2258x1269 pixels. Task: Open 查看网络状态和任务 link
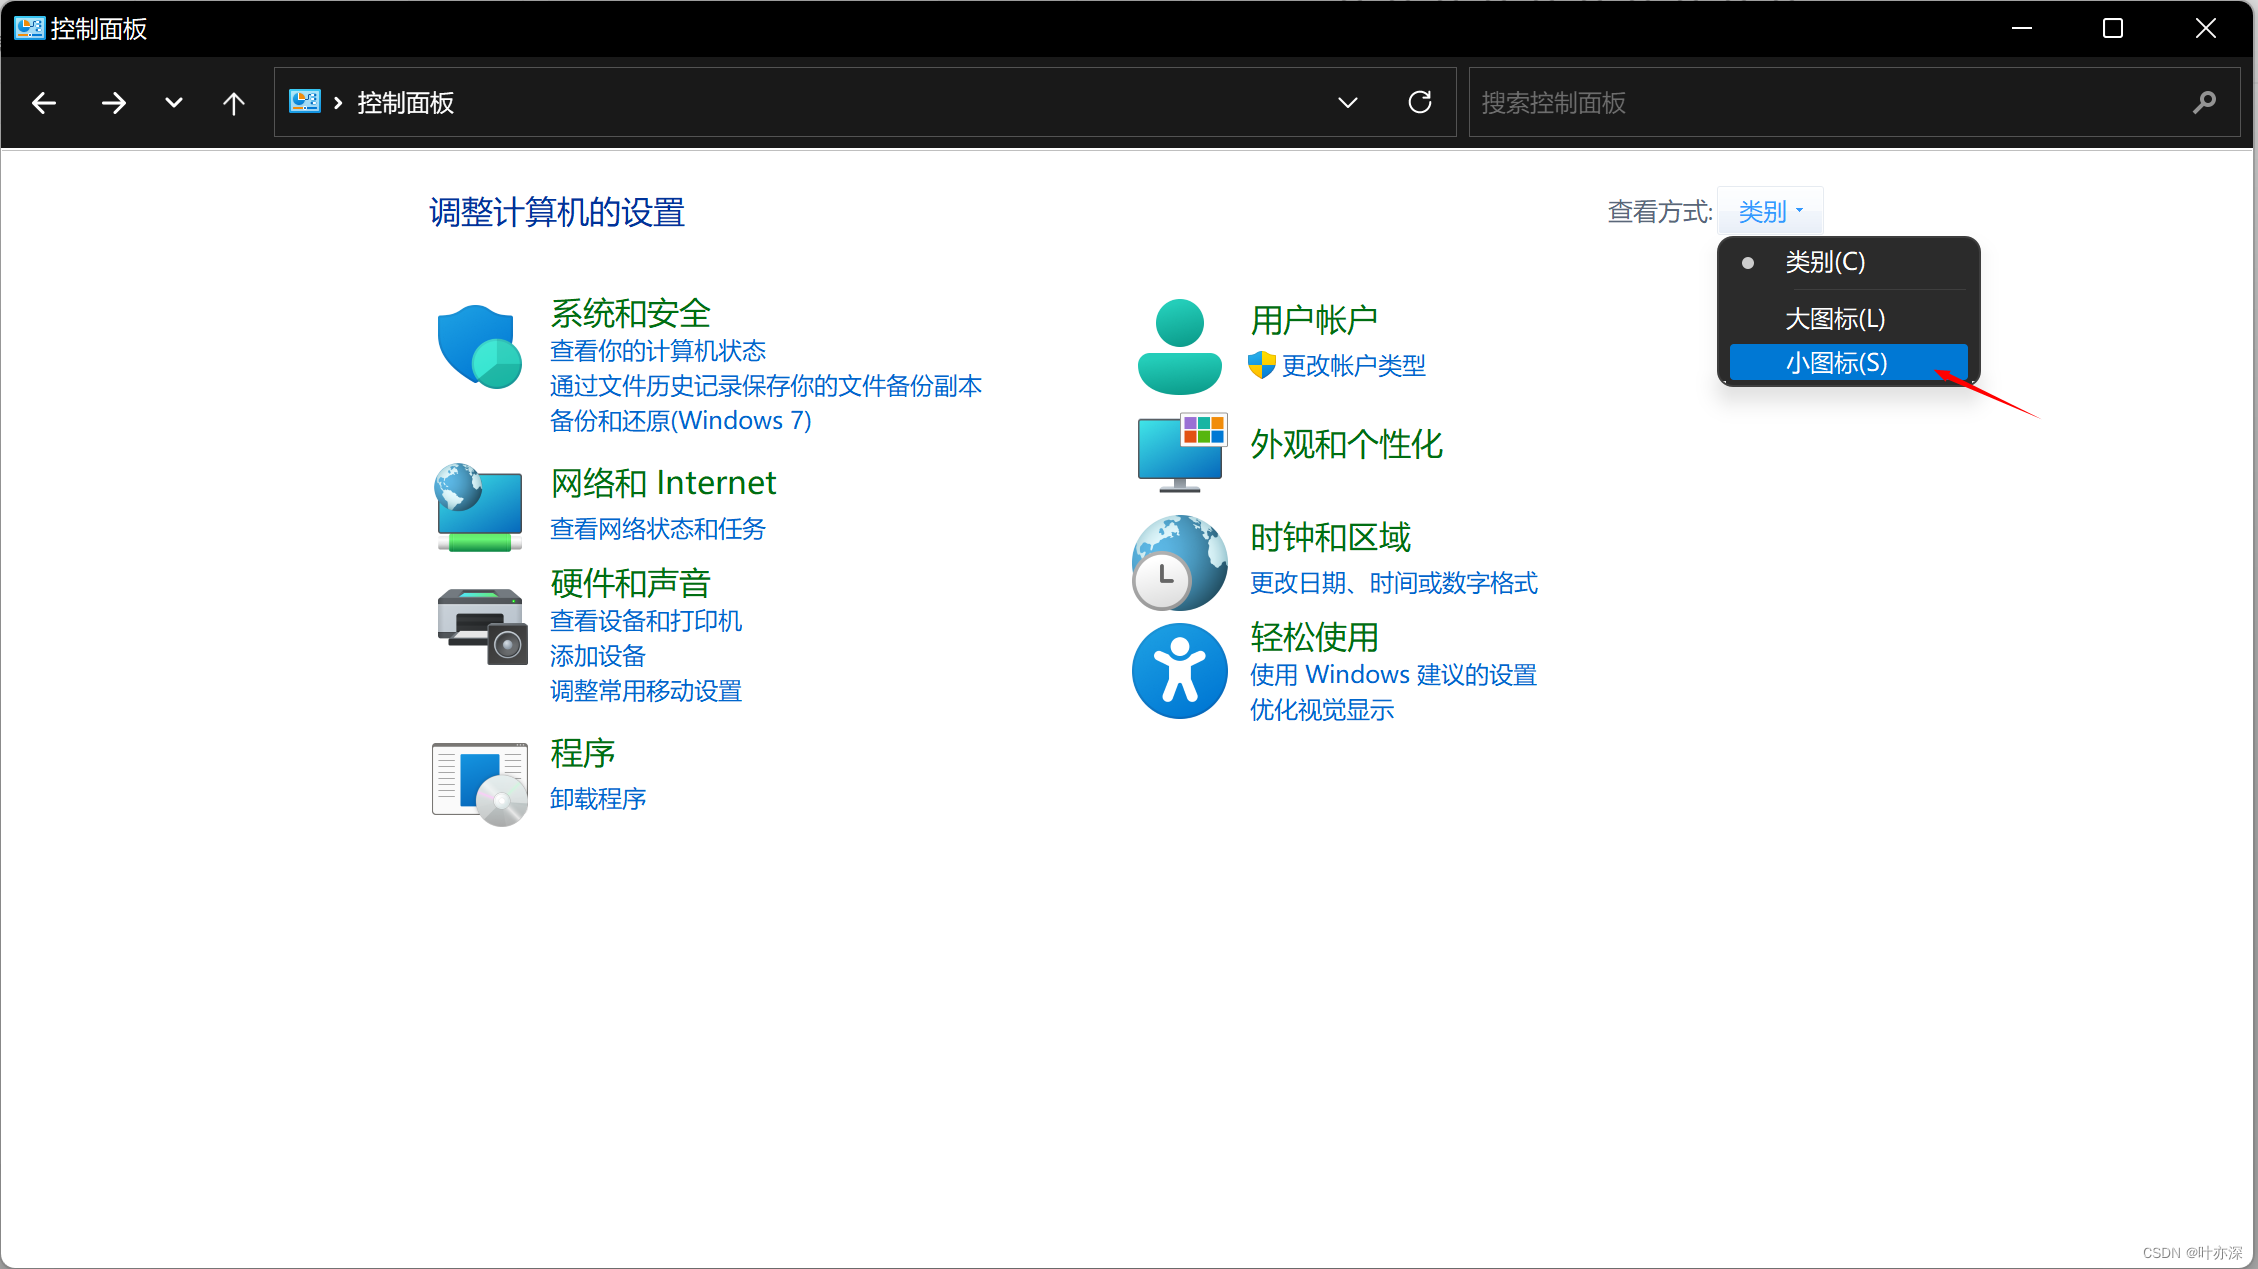[x=658, y=529]
